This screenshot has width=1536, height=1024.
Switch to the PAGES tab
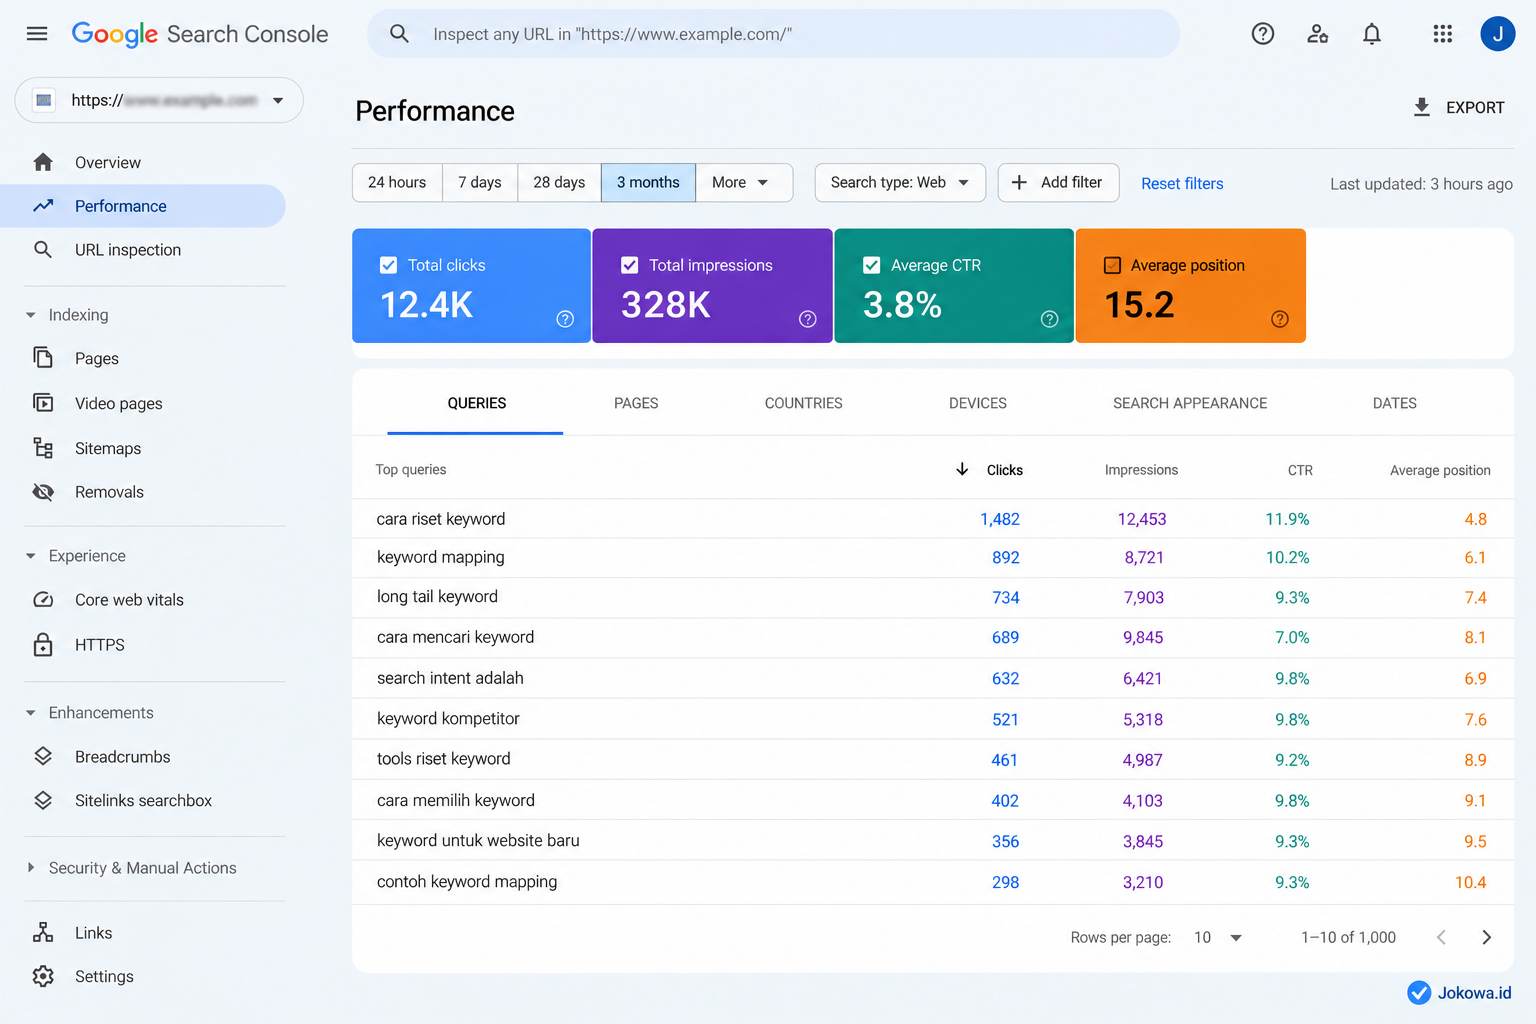tap(636, 403)
